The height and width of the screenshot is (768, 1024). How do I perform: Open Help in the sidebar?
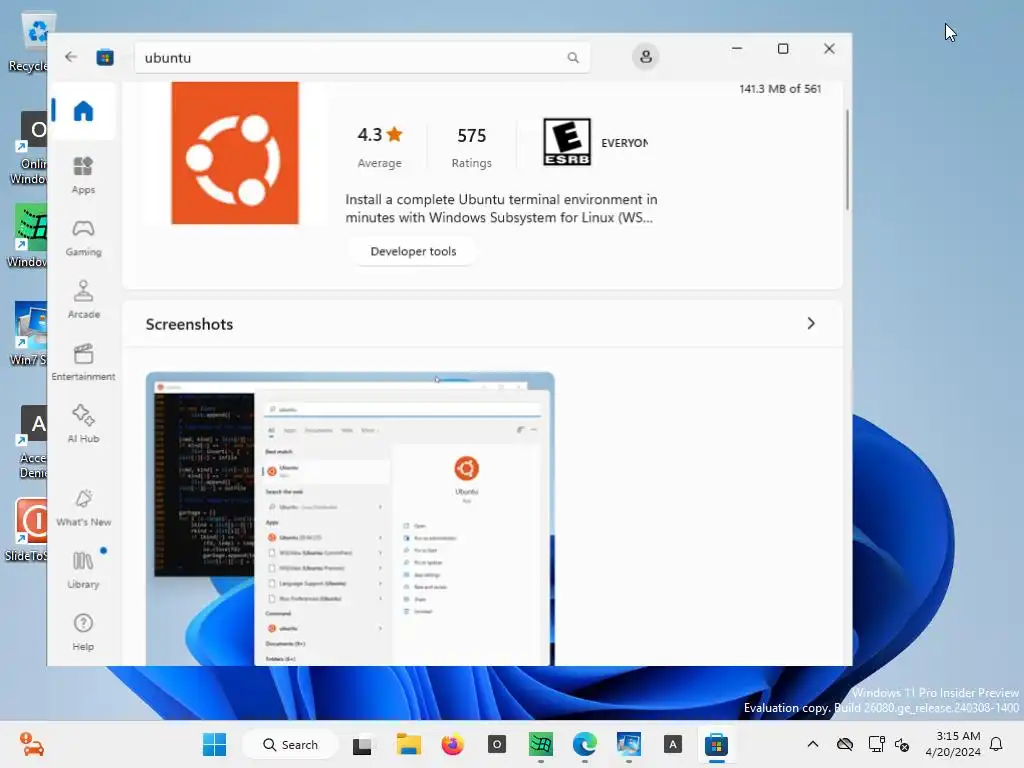point(83,632)
